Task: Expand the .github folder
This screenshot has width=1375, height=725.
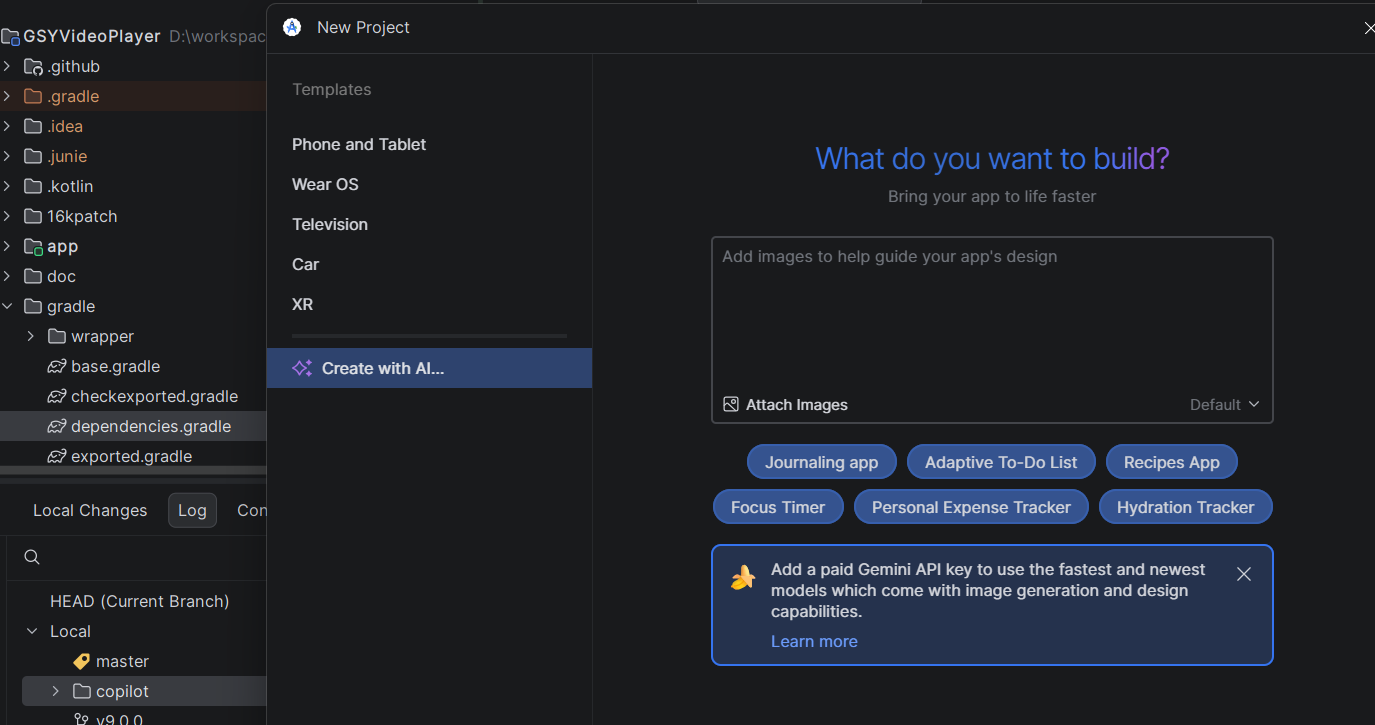Action: 7,66
